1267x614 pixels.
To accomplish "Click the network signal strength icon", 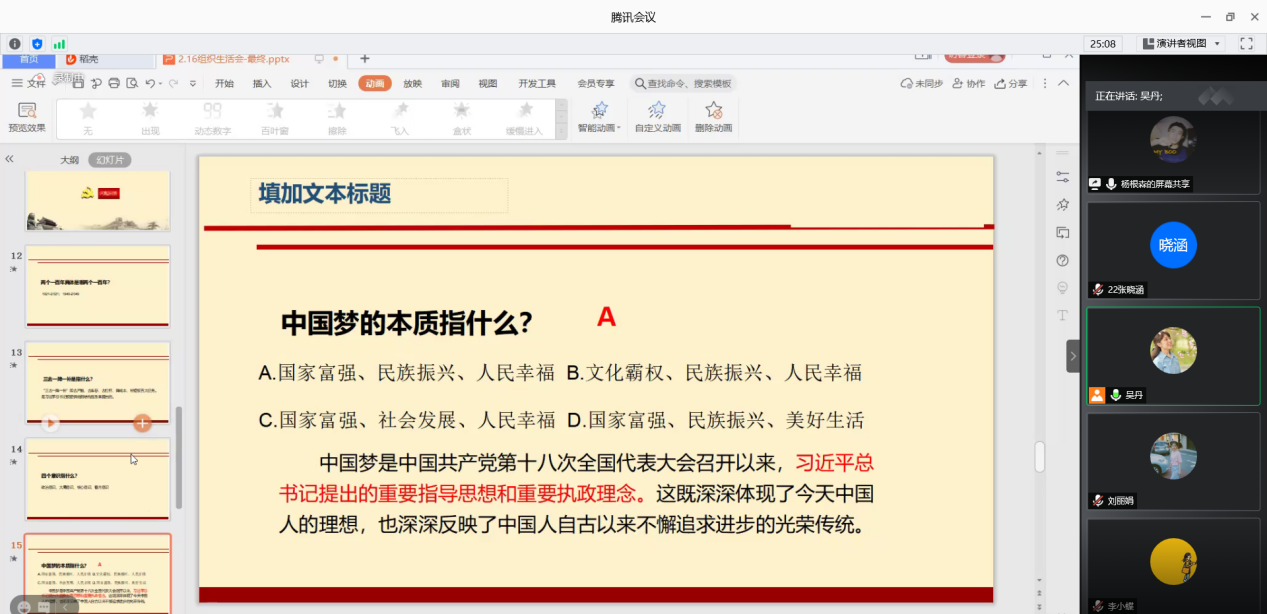I will [59, 44].
